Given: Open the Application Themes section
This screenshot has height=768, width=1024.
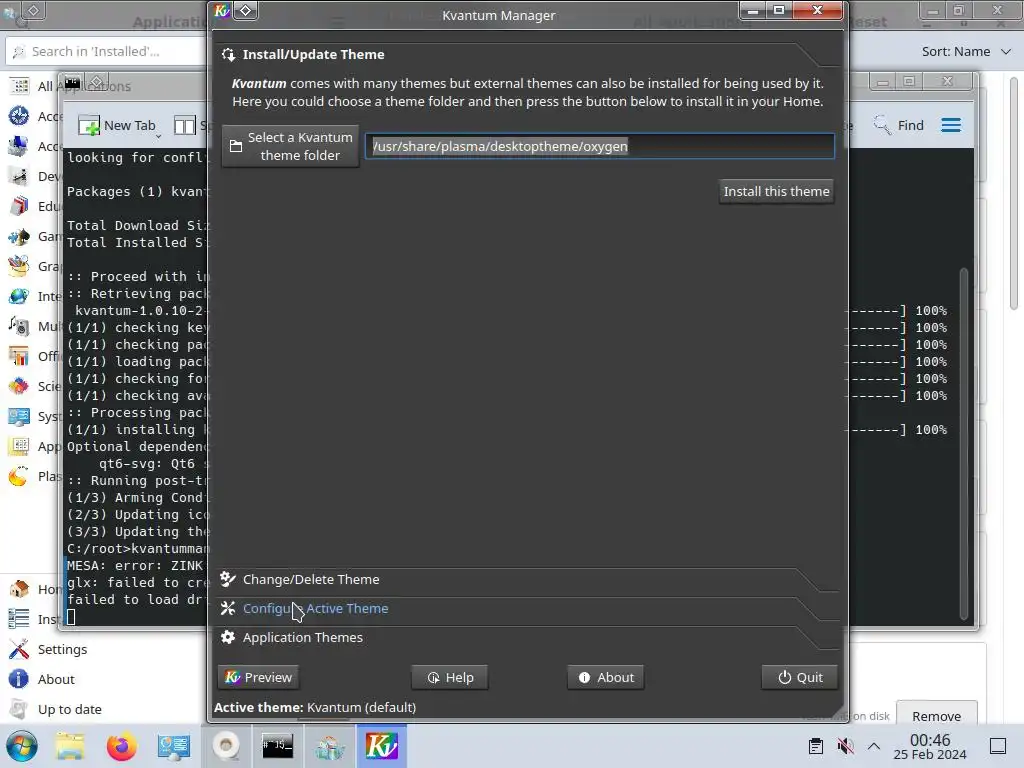Looking at the screenshot, I should (x=302, y=637).
